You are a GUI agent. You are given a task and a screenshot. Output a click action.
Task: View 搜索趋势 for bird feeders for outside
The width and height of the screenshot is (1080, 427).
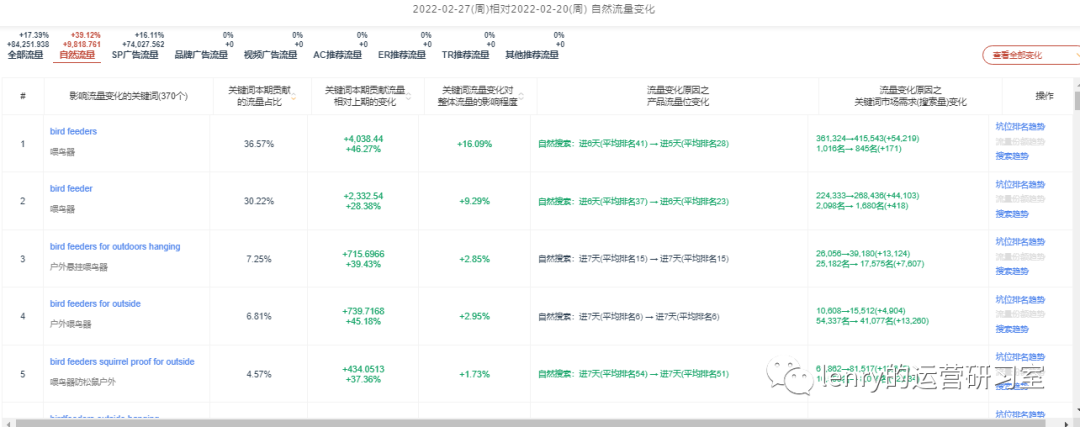click(x=1010, y=330)
